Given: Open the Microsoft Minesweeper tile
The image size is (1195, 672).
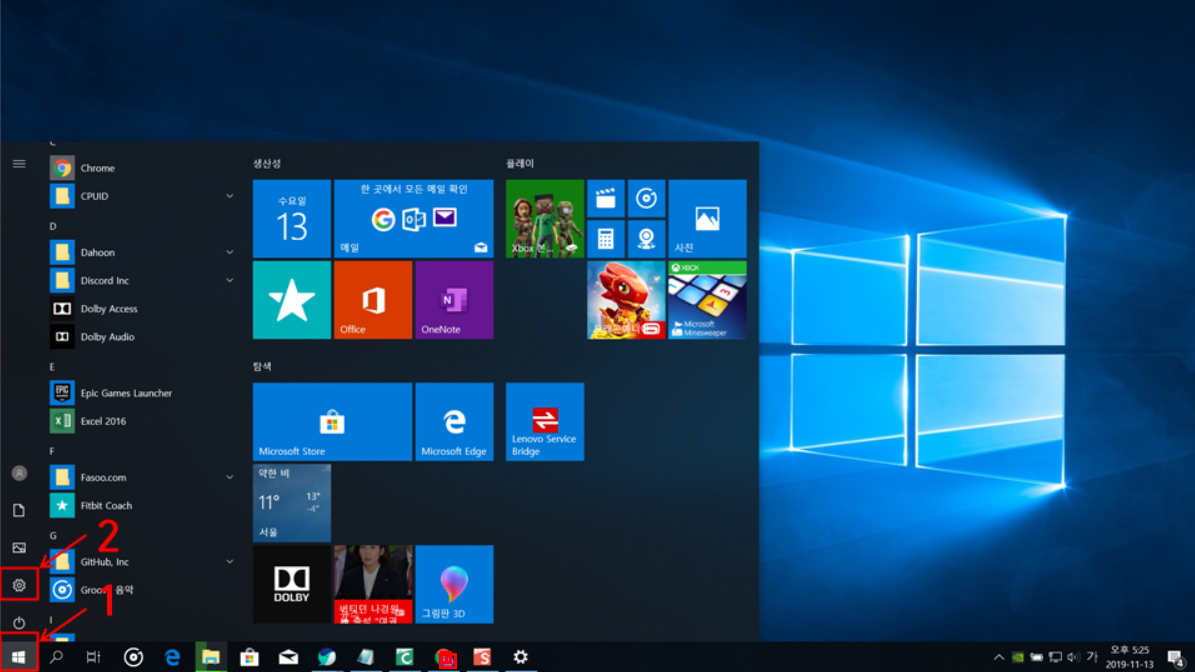Looking at the screenshot, I should tap(707, 300).
